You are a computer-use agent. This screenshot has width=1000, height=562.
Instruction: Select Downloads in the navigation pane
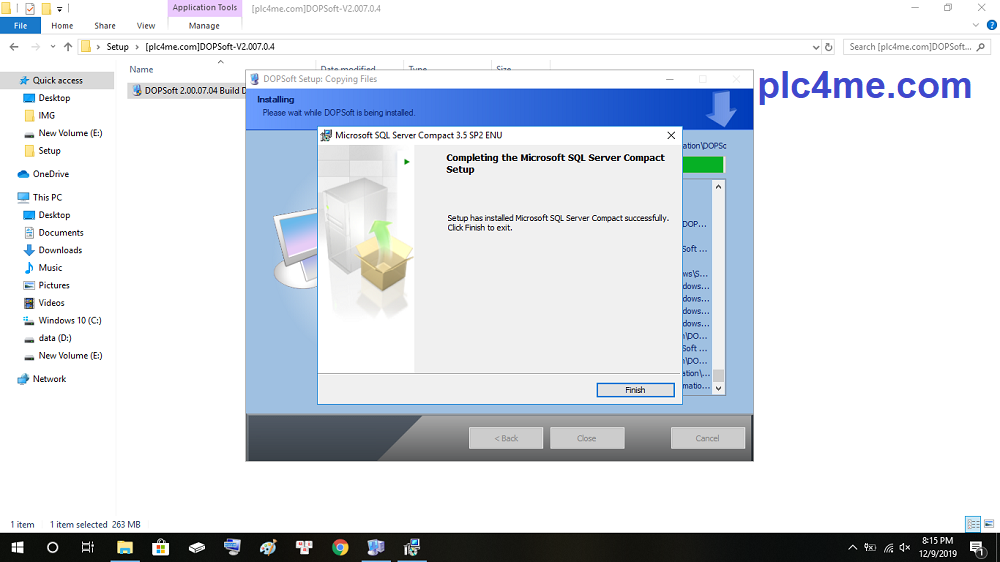click(x=60, y=250)
